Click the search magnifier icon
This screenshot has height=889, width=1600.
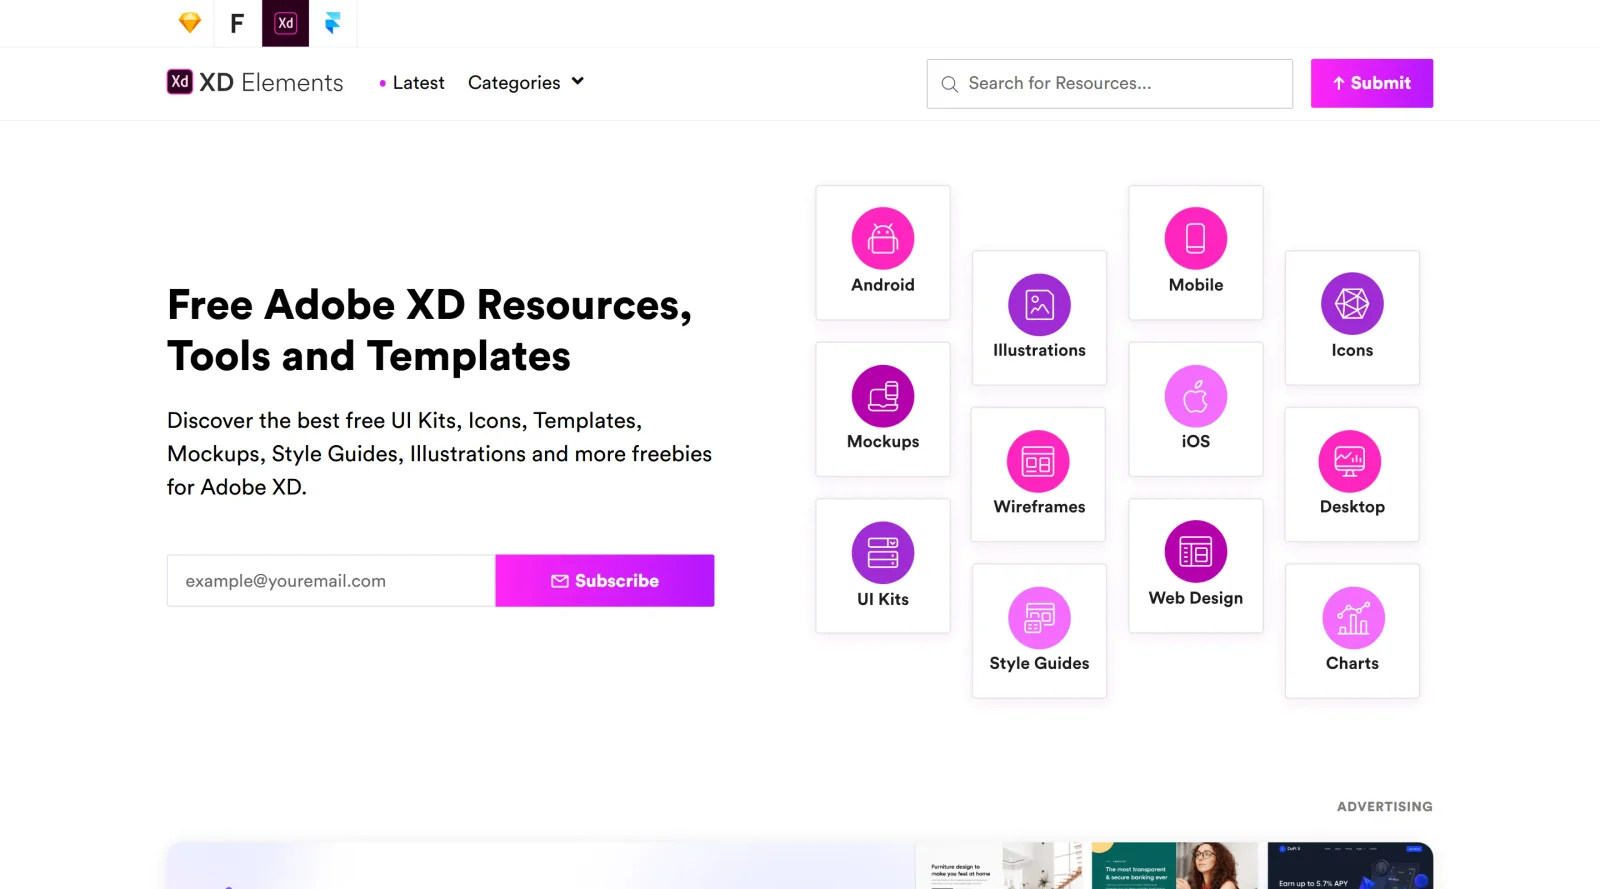click(x=950, y=84)
